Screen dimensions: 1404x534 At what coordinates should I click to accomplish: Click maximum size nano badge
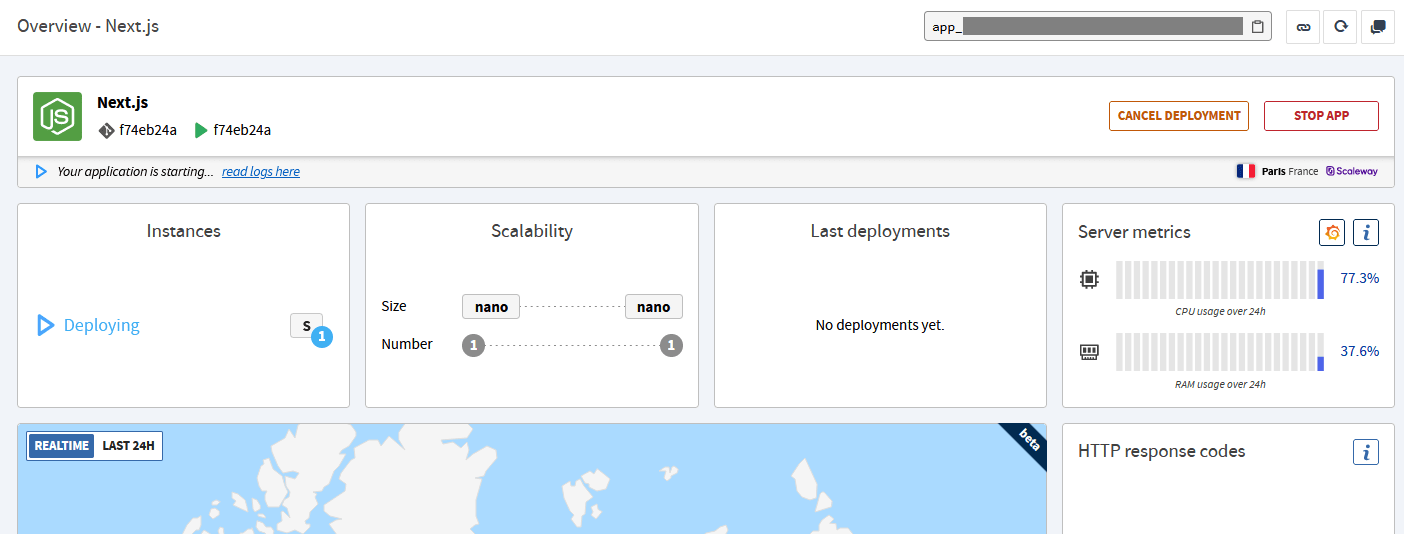[x=654, y=307]
